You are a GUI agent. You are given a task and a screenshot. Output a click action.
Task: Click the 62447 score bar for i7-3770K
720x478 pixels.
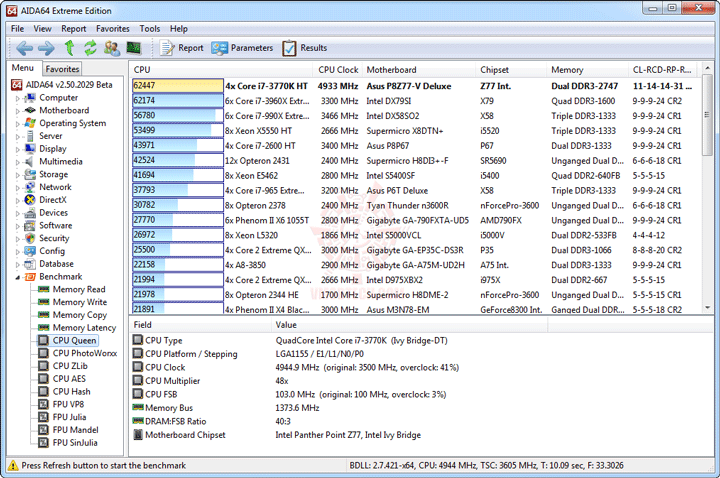tap(178, 86)
